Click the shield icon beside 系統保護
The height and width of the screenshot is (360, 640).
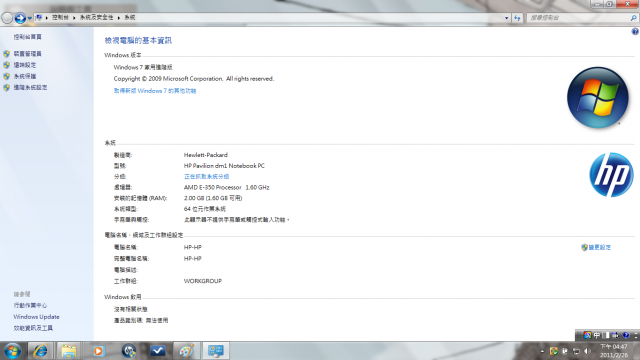[x=7, y=76]
